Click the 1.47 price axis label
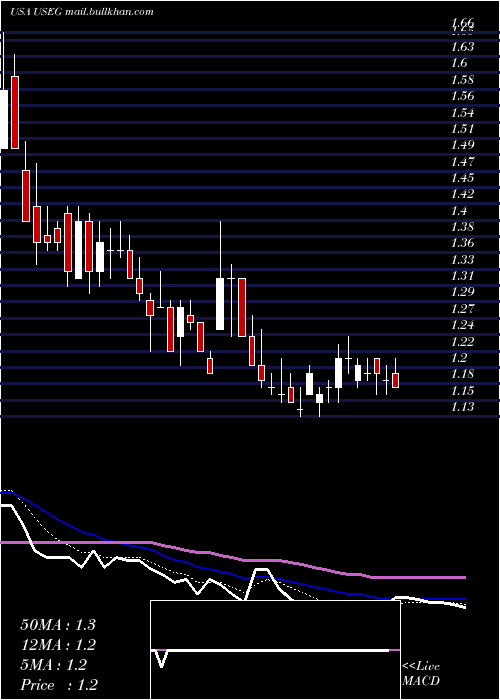 pyautogui.click(x=462, y=161)
